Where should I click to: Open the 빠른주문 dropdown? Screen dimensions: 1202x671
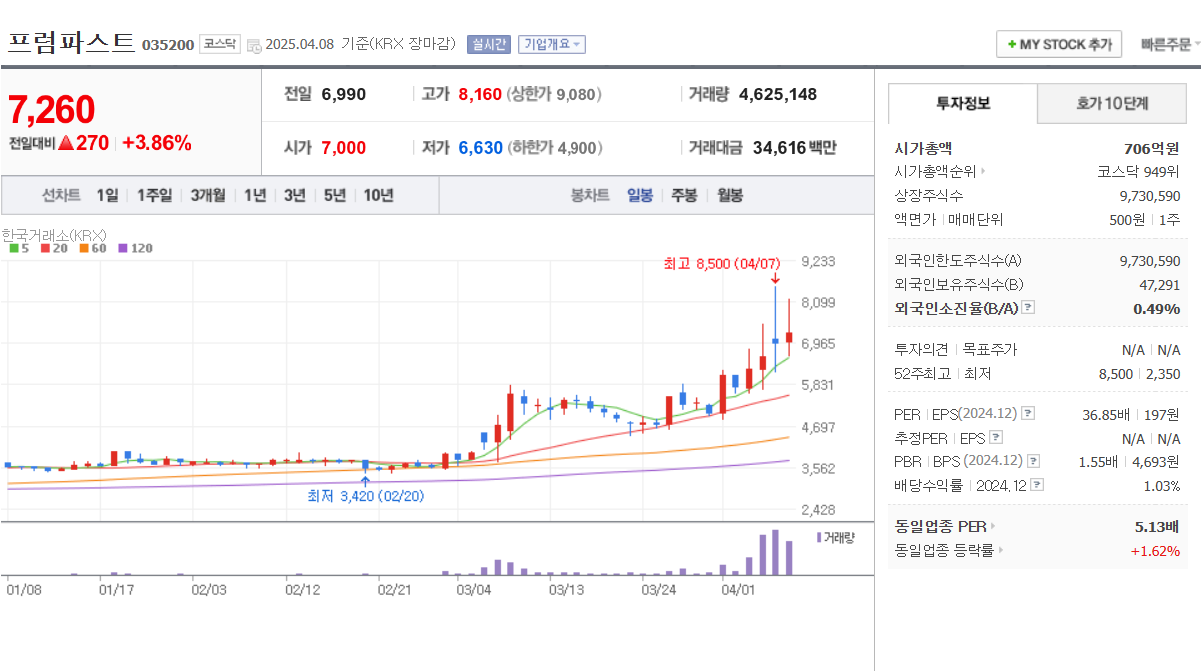(x=1170, y=45)
